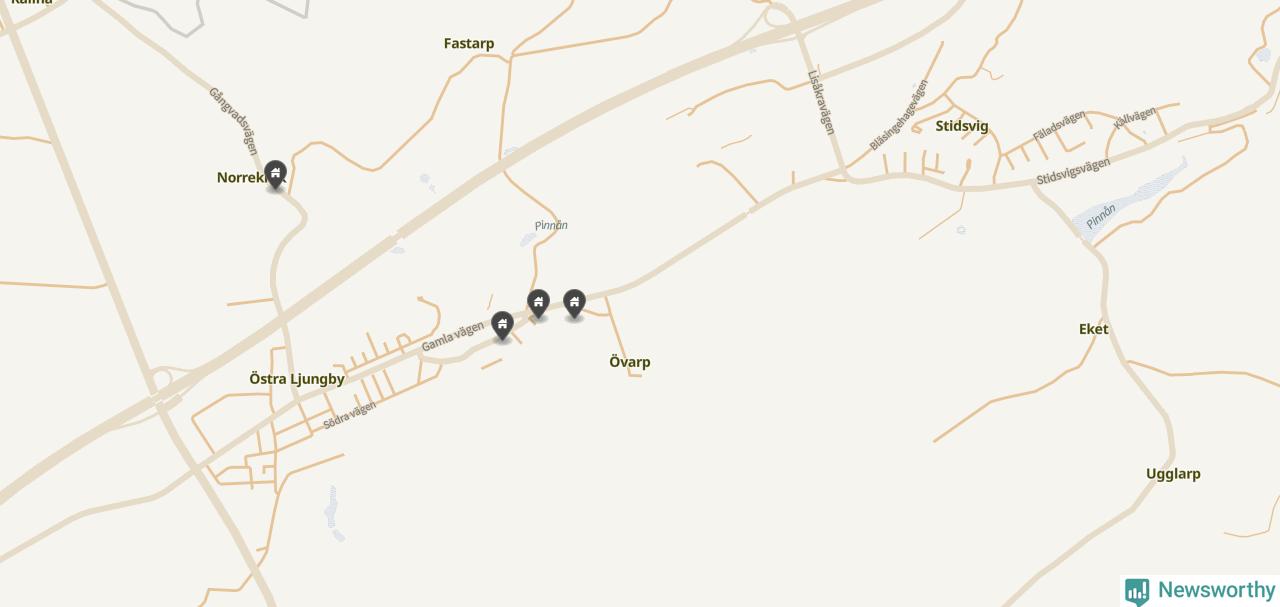1280x607 pixels.
Task: Click the house marker closest to Övarp
Action: (574, 303)
